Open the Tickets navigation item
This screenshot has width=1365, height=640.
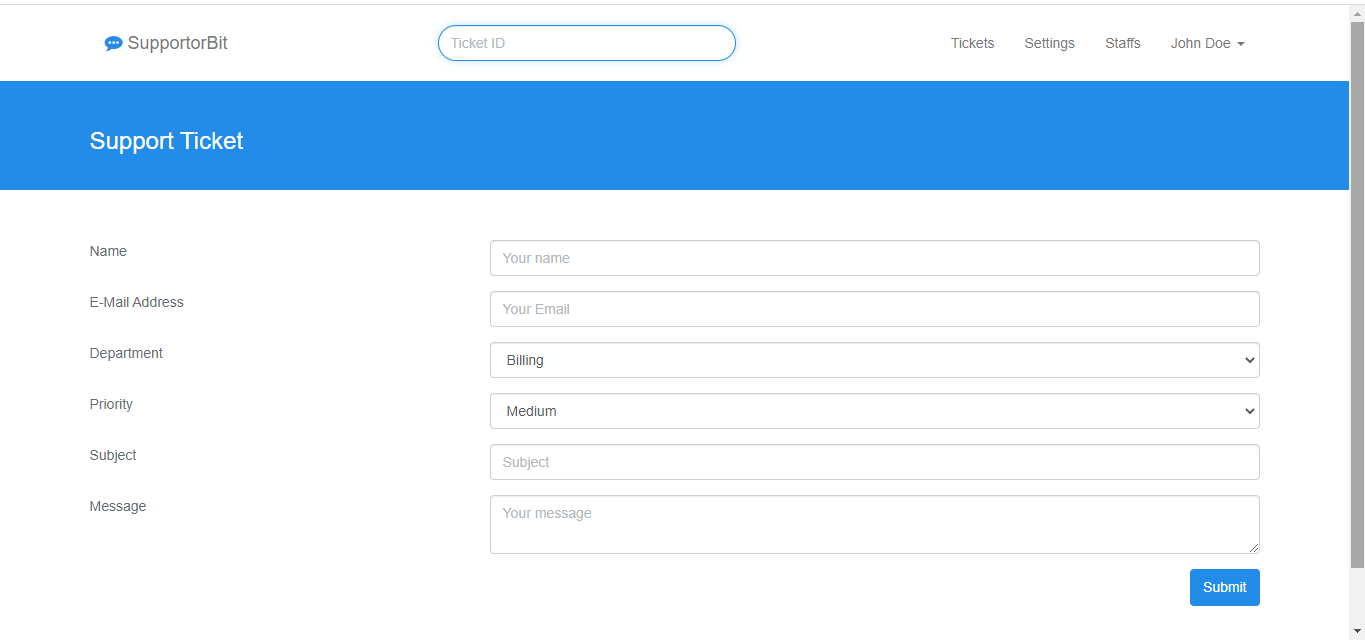click(971, 43)
